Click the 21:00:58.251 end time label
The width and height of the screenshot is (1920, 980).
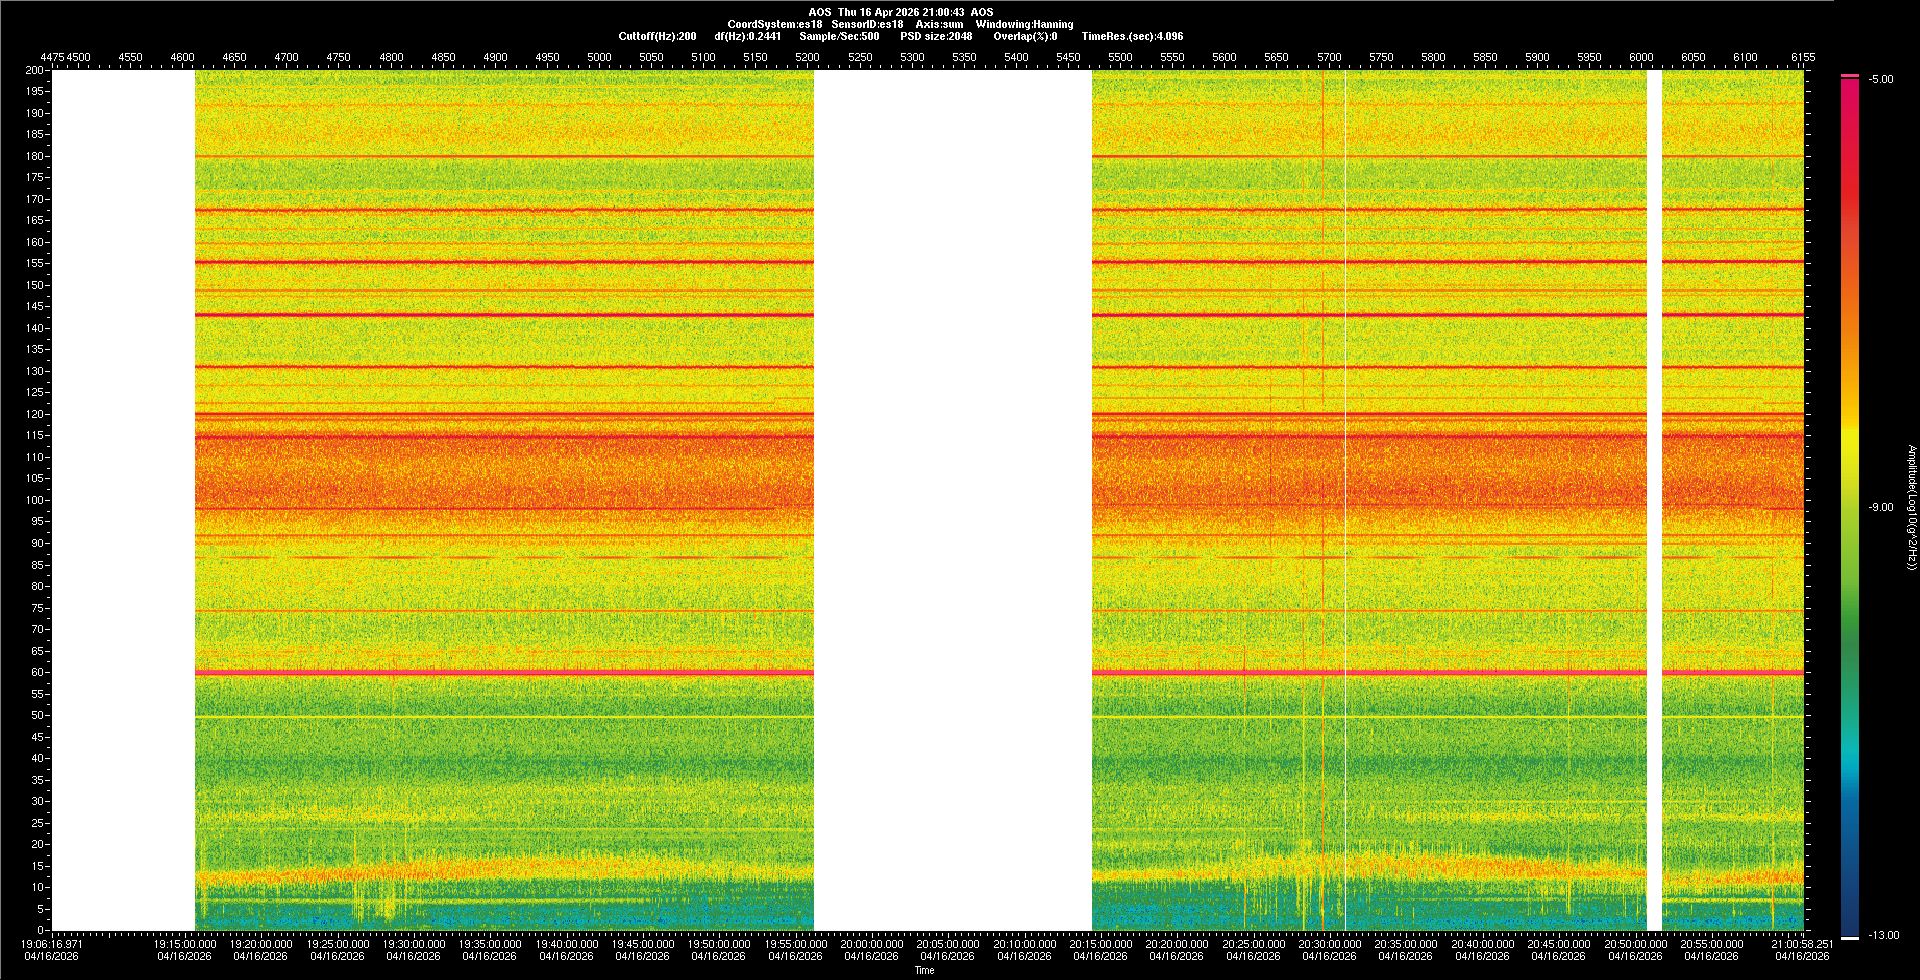click(x=1802, y=944)
